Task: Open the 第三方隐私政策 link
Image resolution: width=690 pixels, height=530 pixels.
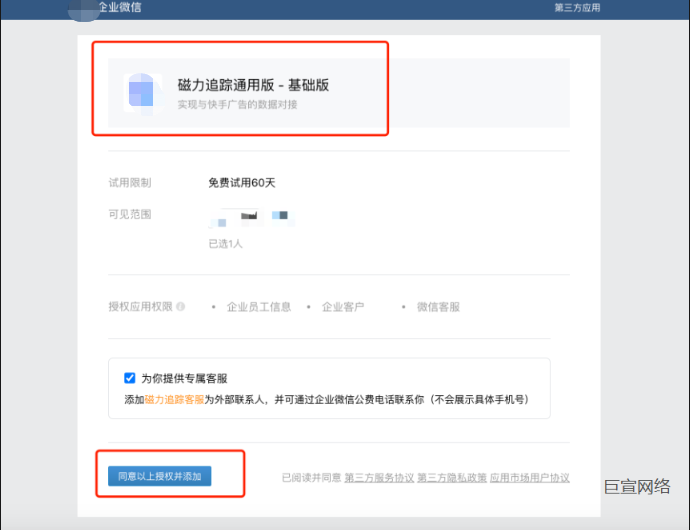Action: point(452,478)
